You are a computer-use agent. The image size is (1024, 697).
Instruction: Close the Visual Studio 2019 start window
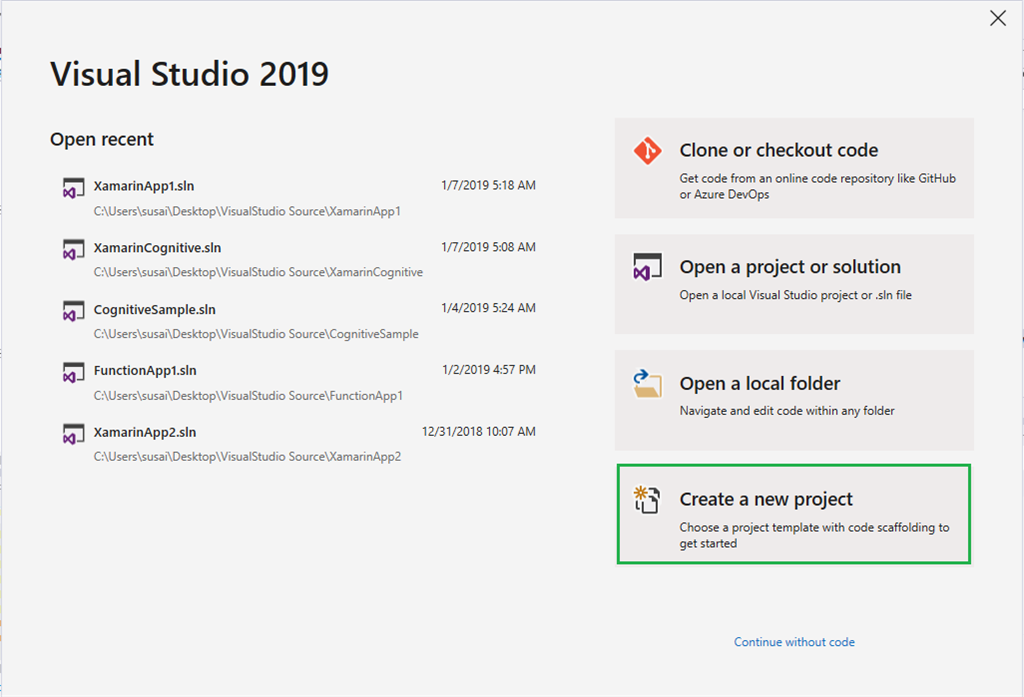coord(998,18)
